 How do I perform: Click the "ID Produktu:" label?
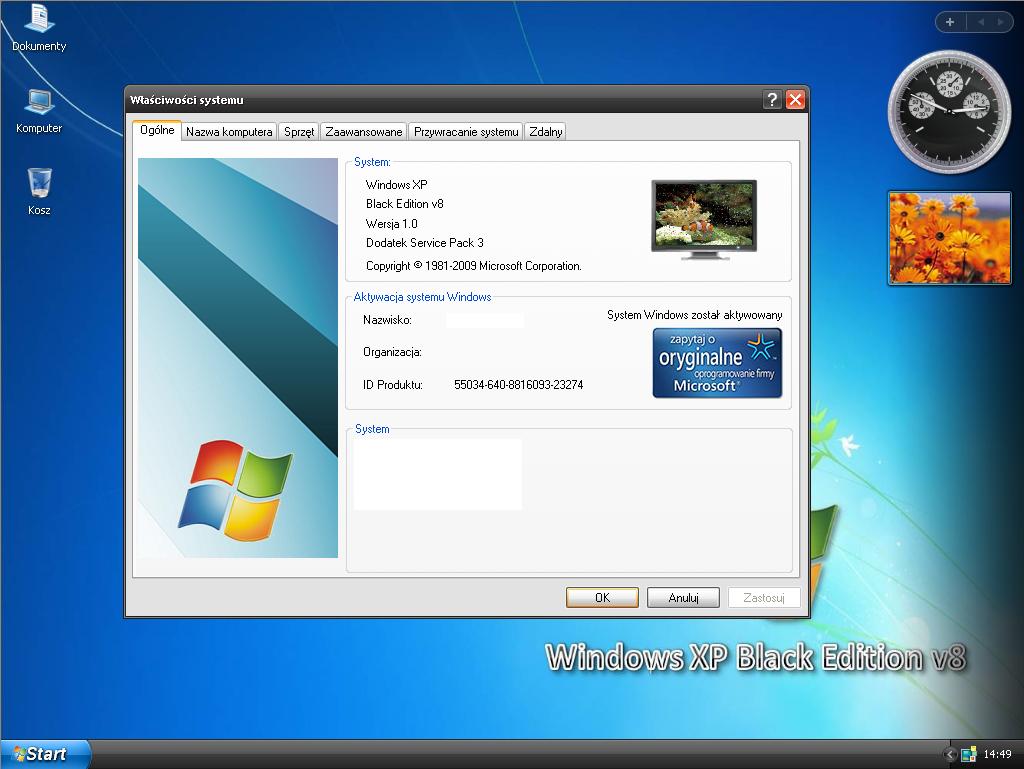392,385
